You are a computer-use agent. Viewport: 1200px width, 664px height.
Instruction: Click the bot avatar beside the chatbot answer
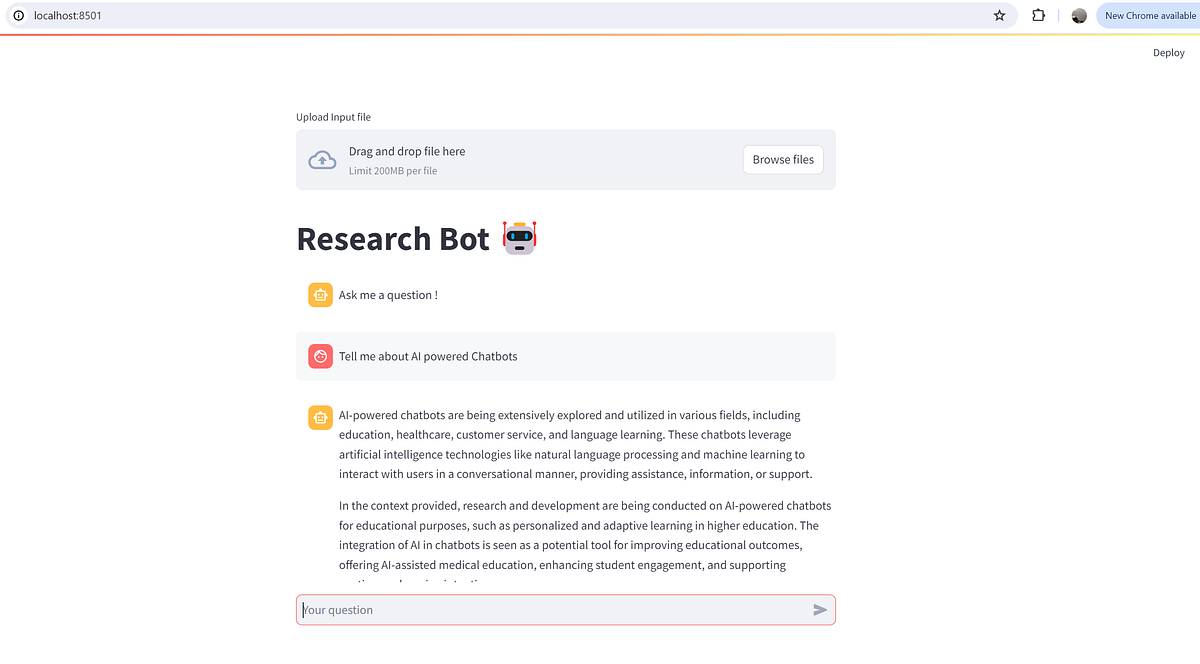click(320, 417)
